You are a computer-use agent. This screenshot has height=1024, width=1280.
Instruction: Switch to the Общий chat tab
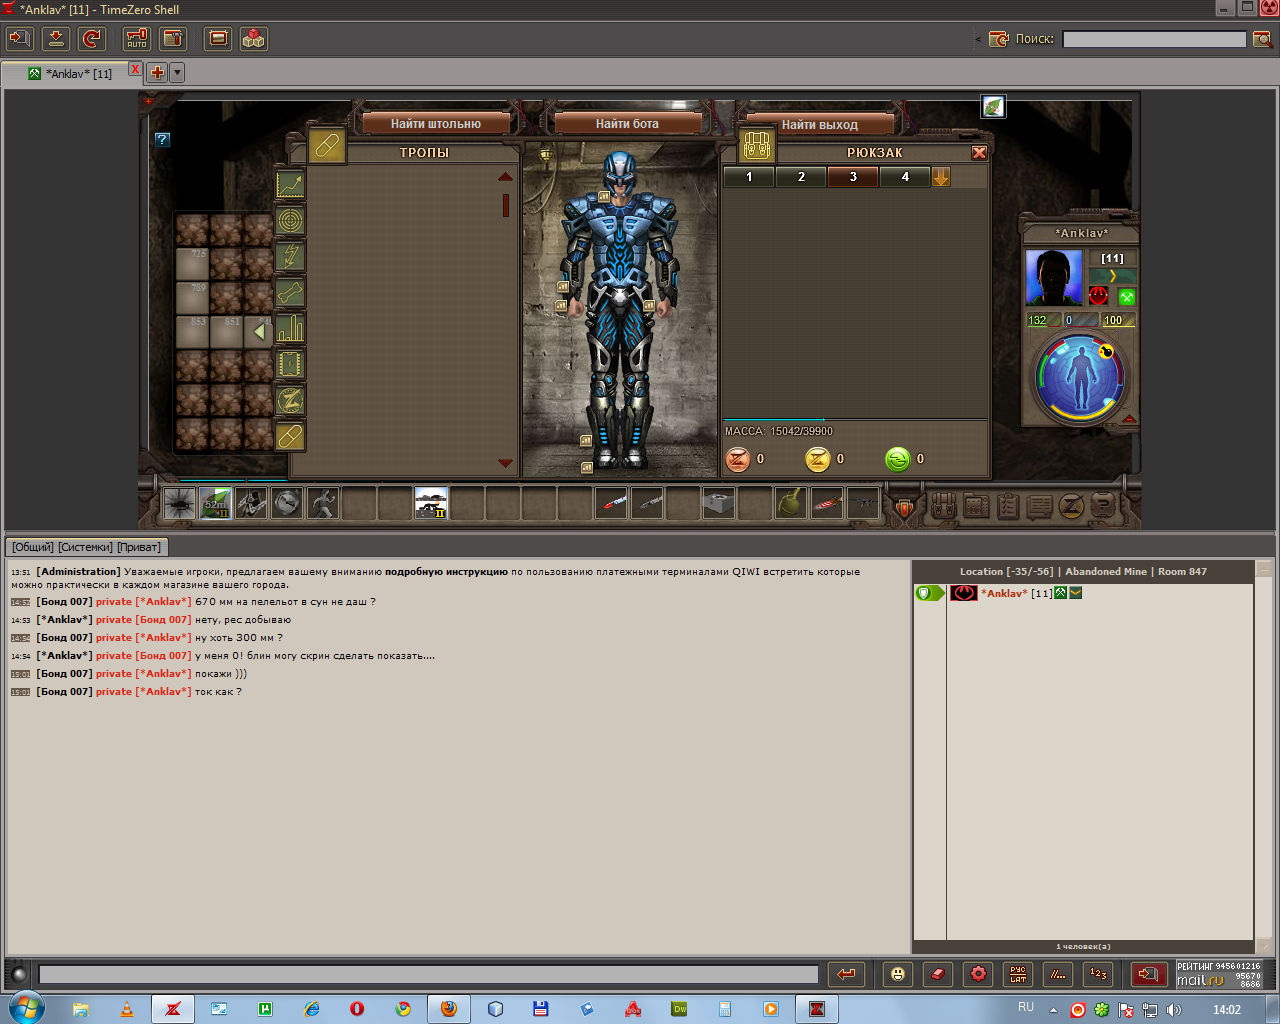pyautogui.click(x=33, y=547)
